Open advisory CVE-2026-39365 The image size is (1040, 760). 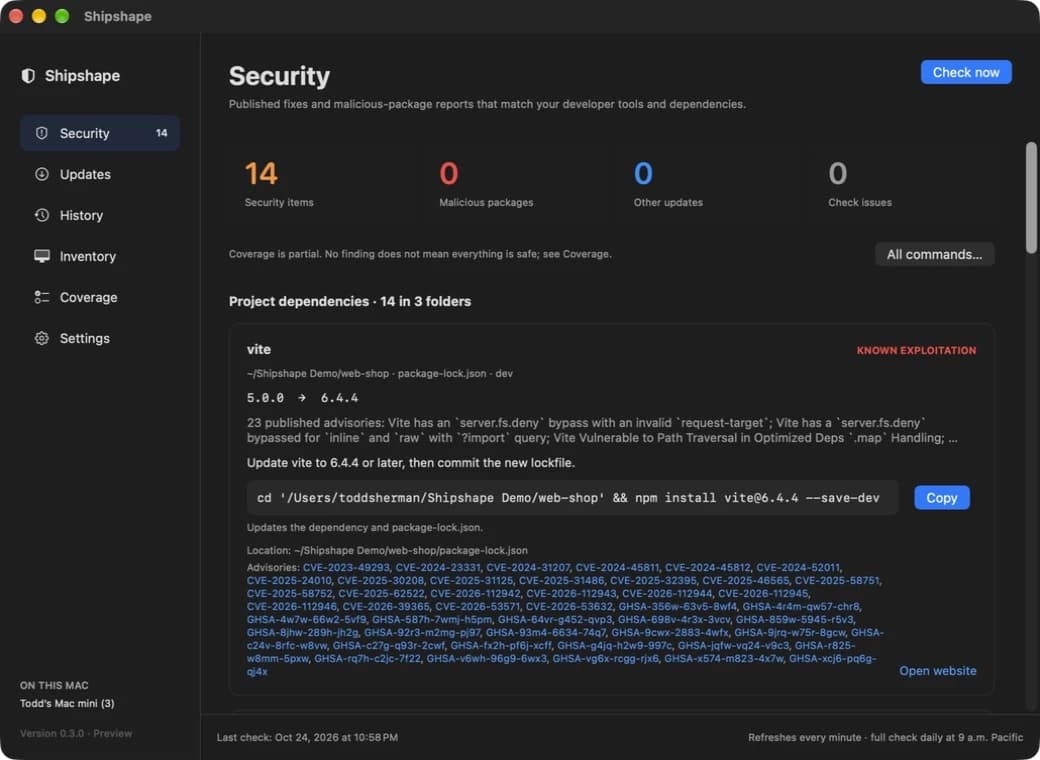coord(386,606)
